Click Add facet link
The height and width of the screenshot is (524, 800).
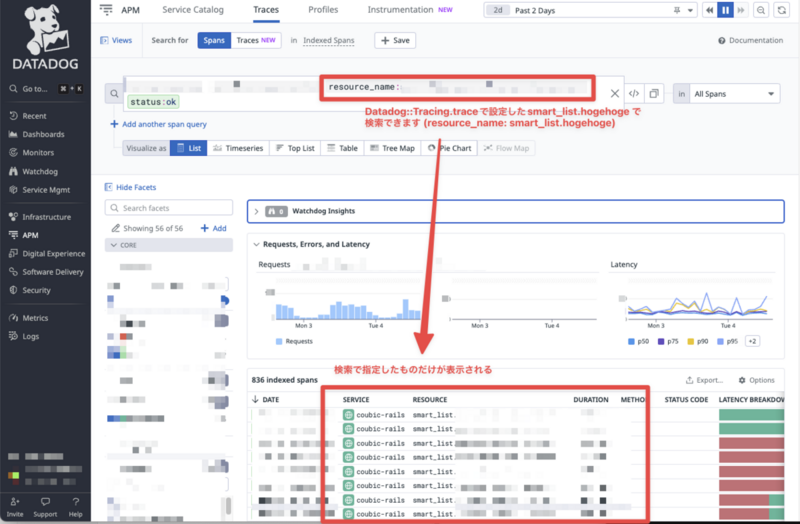pos(214,228)
